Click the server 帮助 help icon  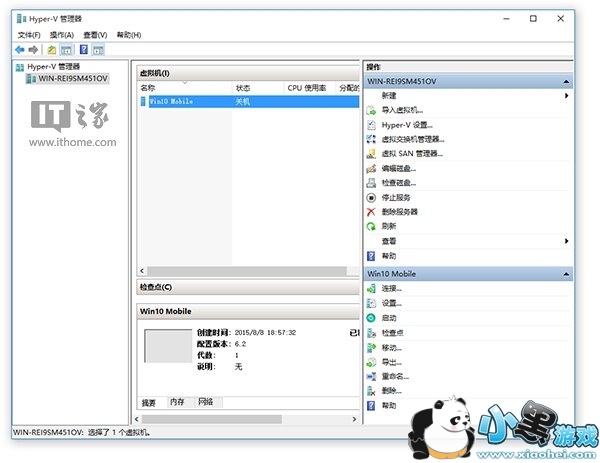pos(371,256)
